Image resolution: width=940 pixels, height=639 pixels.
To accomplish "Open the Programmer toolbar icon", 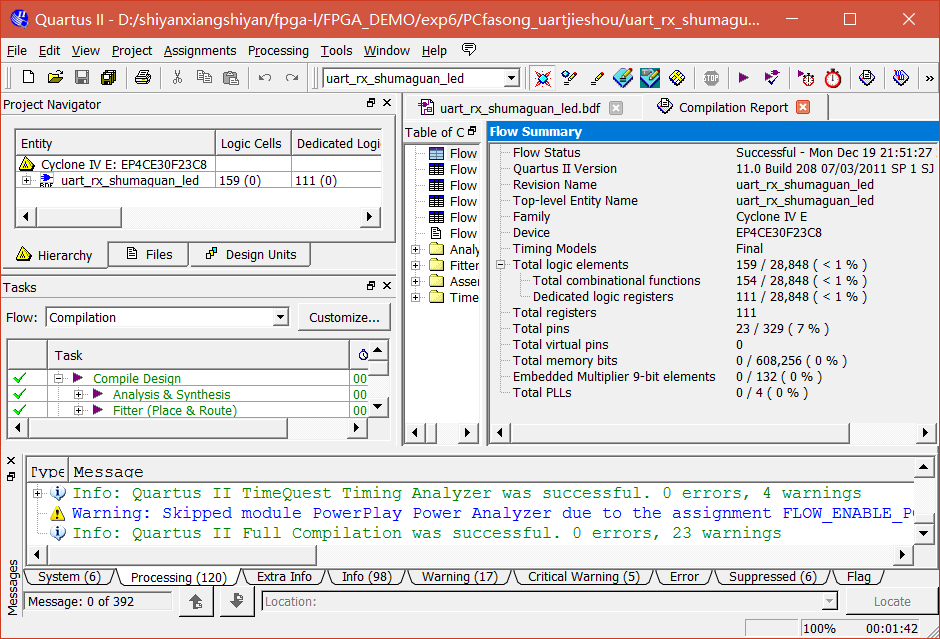I will [x=900, y=78].
